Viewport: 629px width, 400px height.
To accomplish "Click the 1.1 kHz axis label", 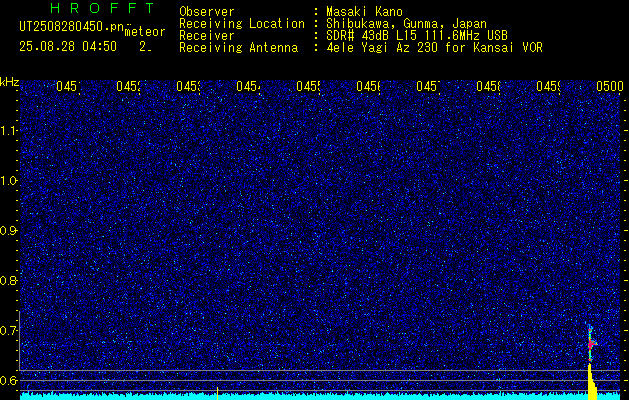I will (9, 130).
